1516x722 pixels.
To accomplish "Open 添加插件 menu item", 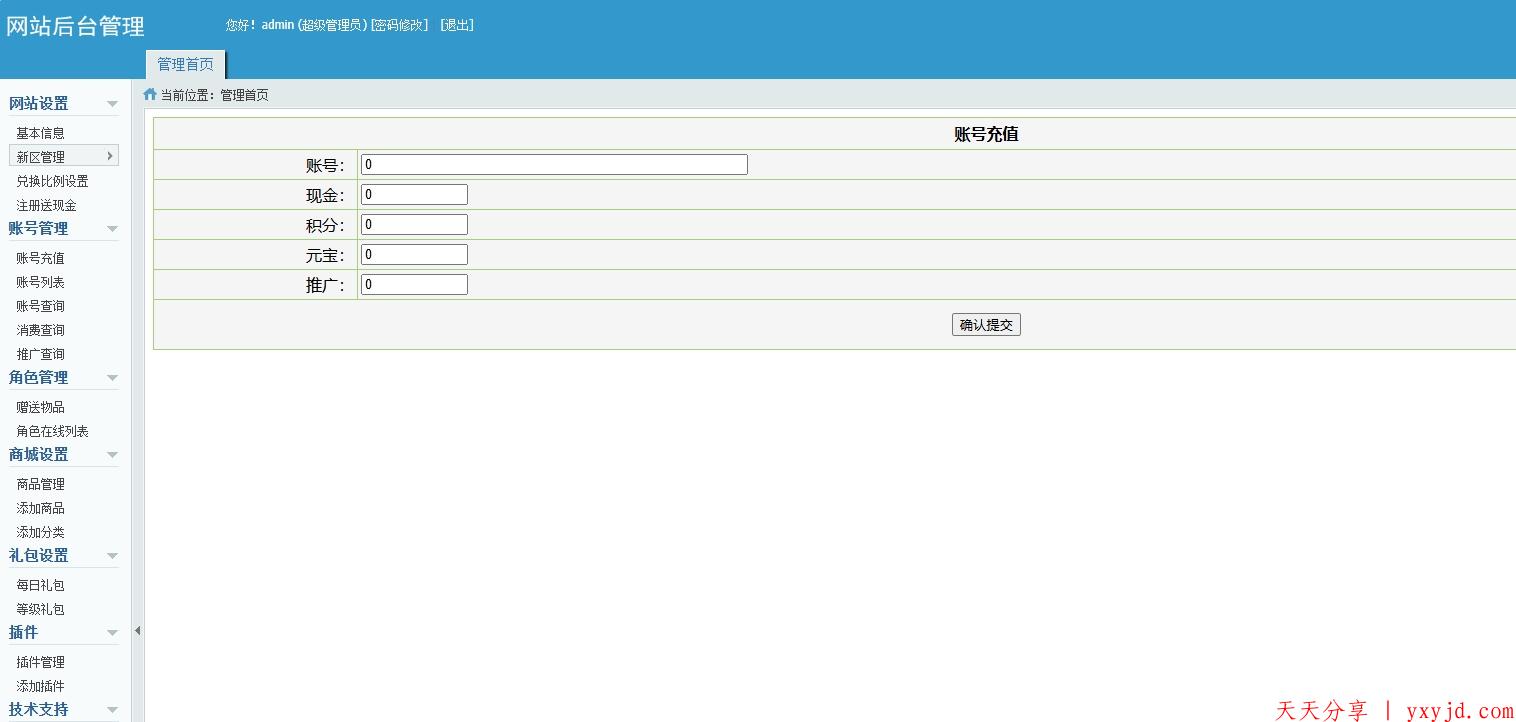I will tap(40, 686).
